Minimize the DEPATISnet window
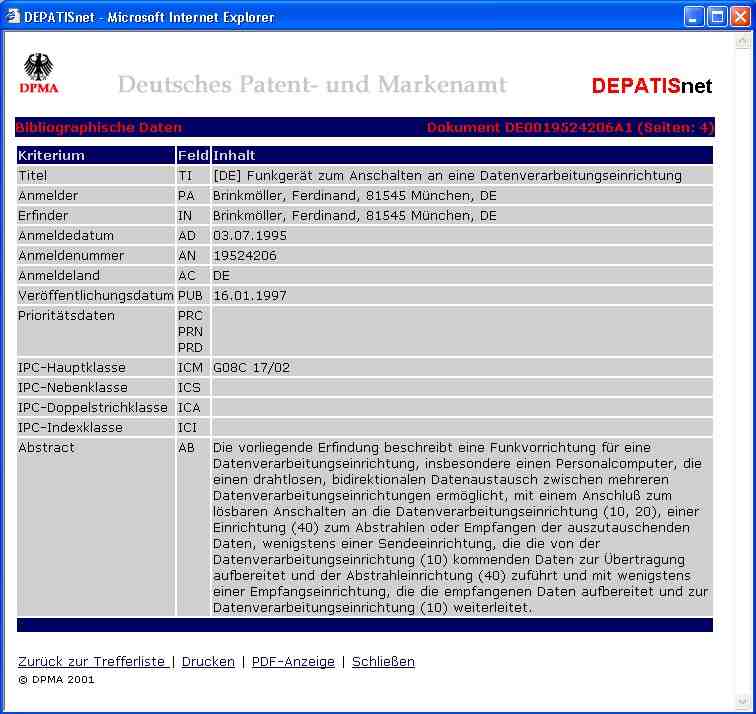The width and height of the screenshot is (756, 714). 694,17
